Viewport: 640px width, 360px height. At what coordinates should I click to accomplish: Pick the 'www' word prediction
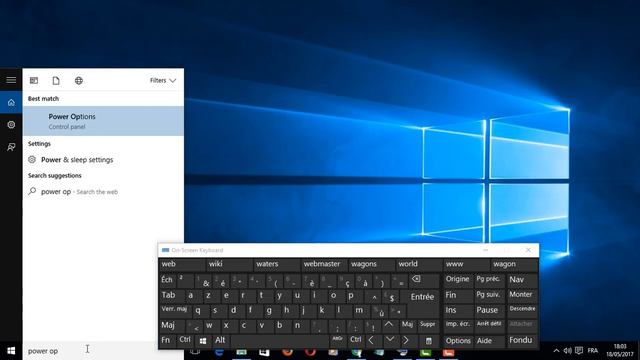click(x=466, y=264)
